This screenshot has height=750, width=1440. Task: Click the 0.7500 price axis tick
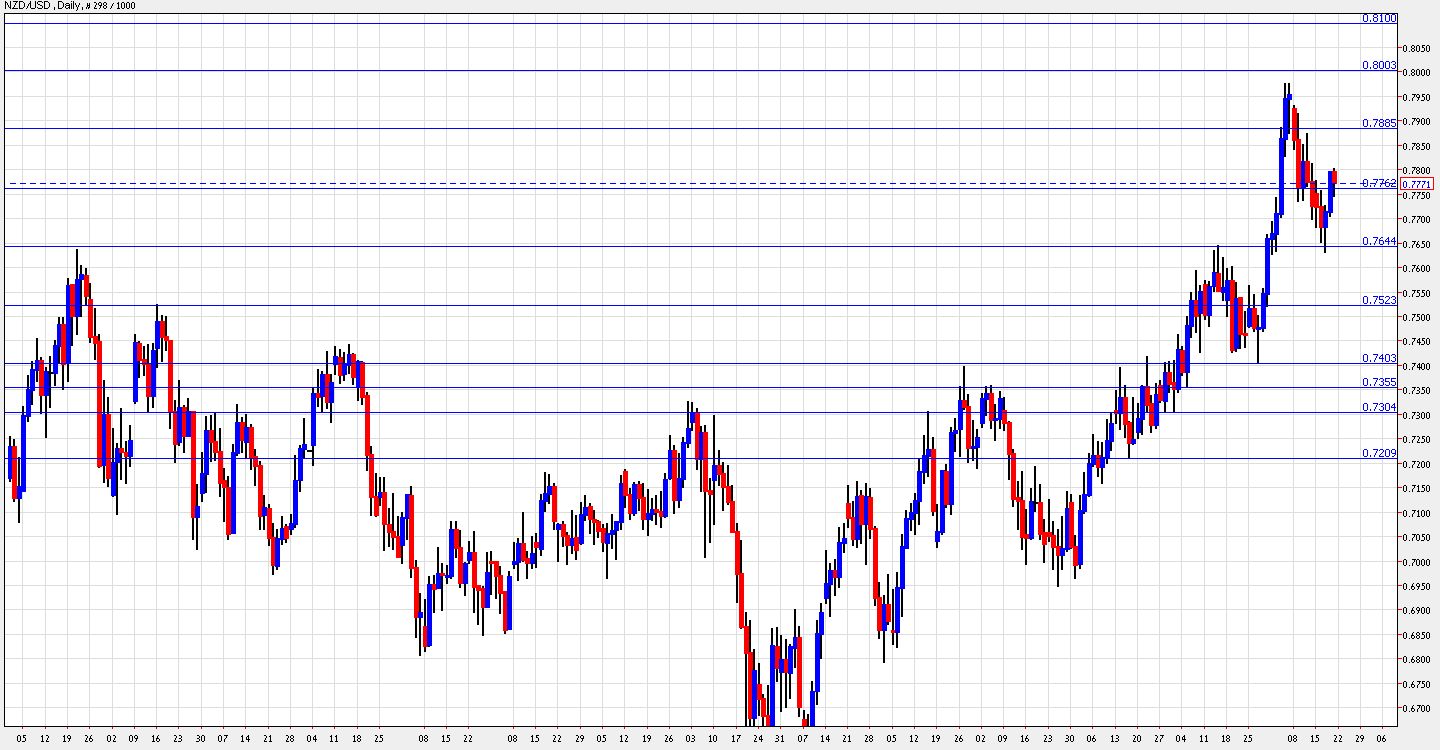pyautogui.click(x=1416, y=317)
